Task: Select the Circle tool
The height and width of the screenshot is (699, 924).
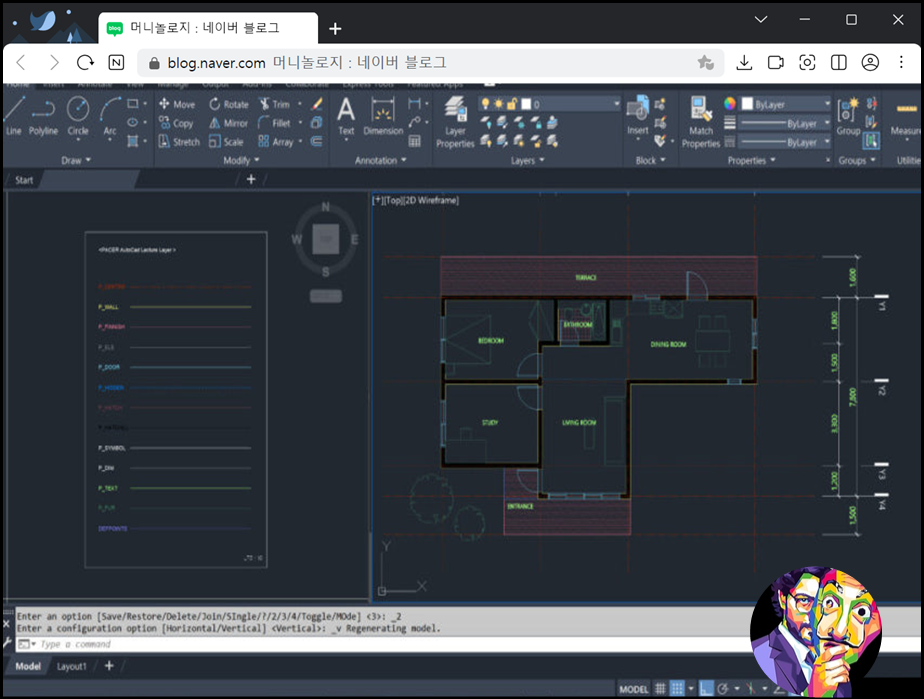Action: tap(78, 116)
